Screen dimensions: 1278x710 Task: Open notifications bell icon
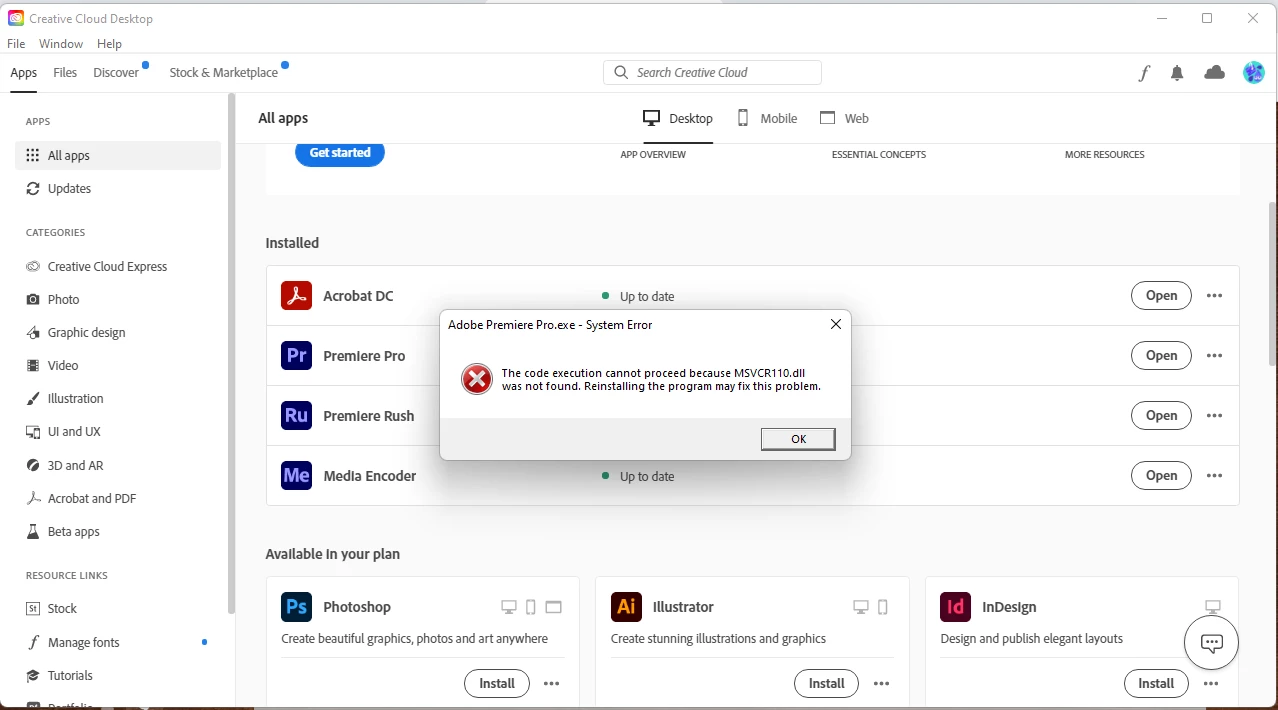click(x=1177, y=73)
